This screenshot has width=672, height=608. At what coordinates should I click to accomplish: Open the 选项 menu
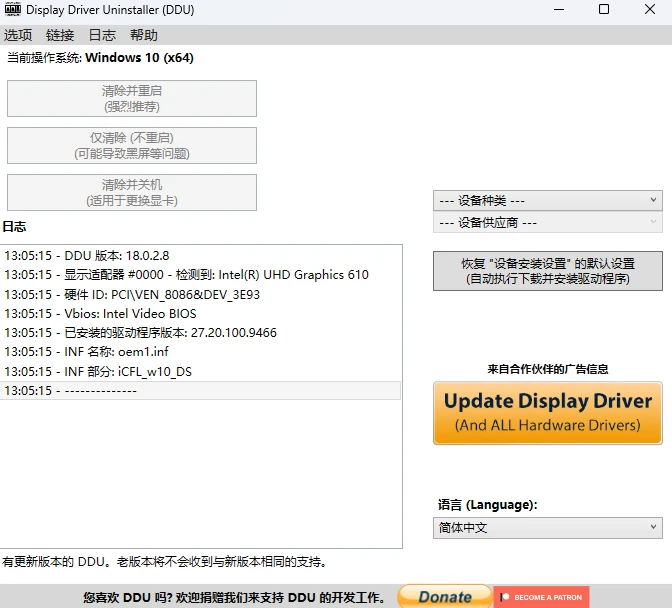[18, 35]
